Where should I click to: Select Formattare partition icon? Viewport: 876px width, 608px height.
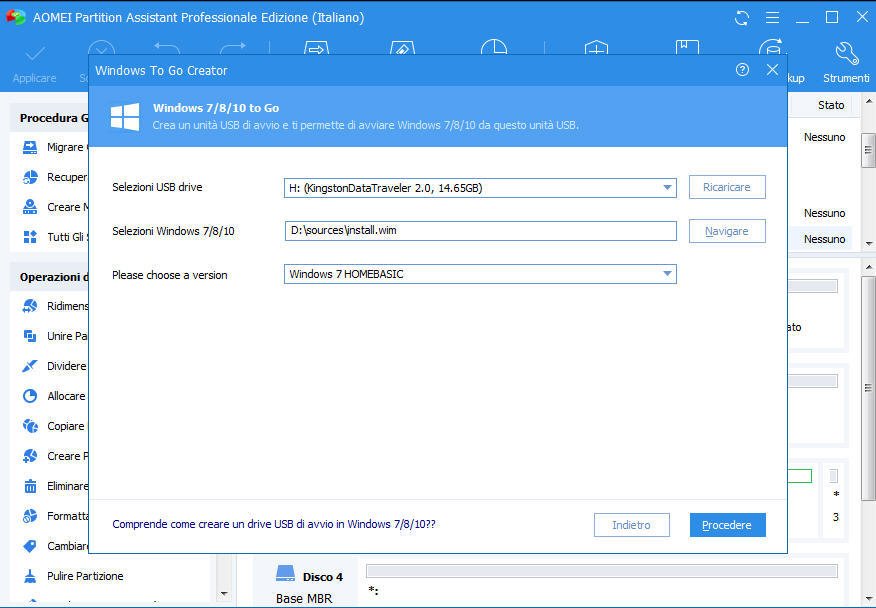[x=30, y=516]
